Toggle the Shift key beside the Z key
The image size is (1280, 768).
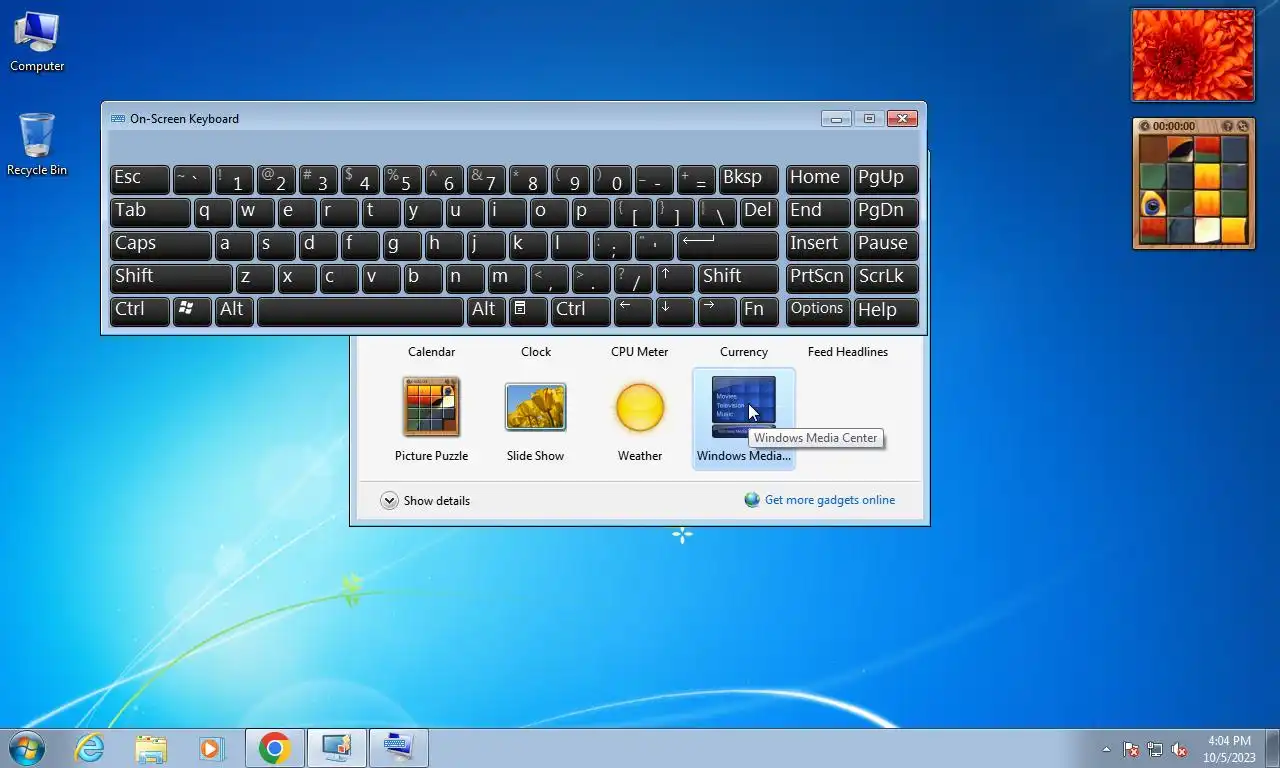pyautogui.click(x=171, y=278)
